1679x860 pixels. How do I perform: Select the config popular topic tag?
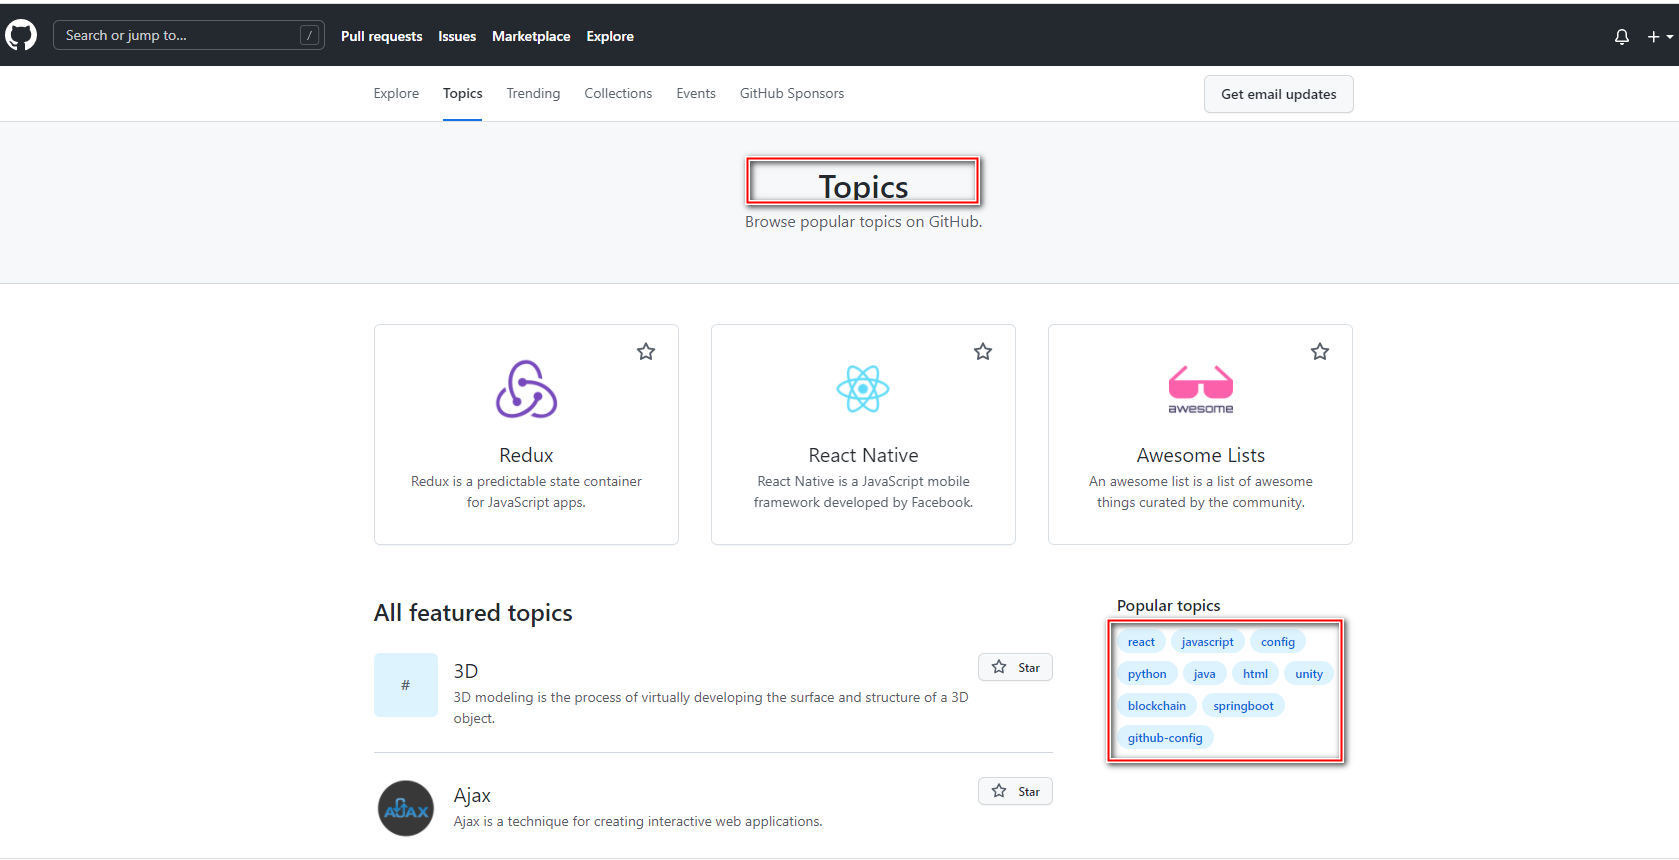tap(1278, 642)
